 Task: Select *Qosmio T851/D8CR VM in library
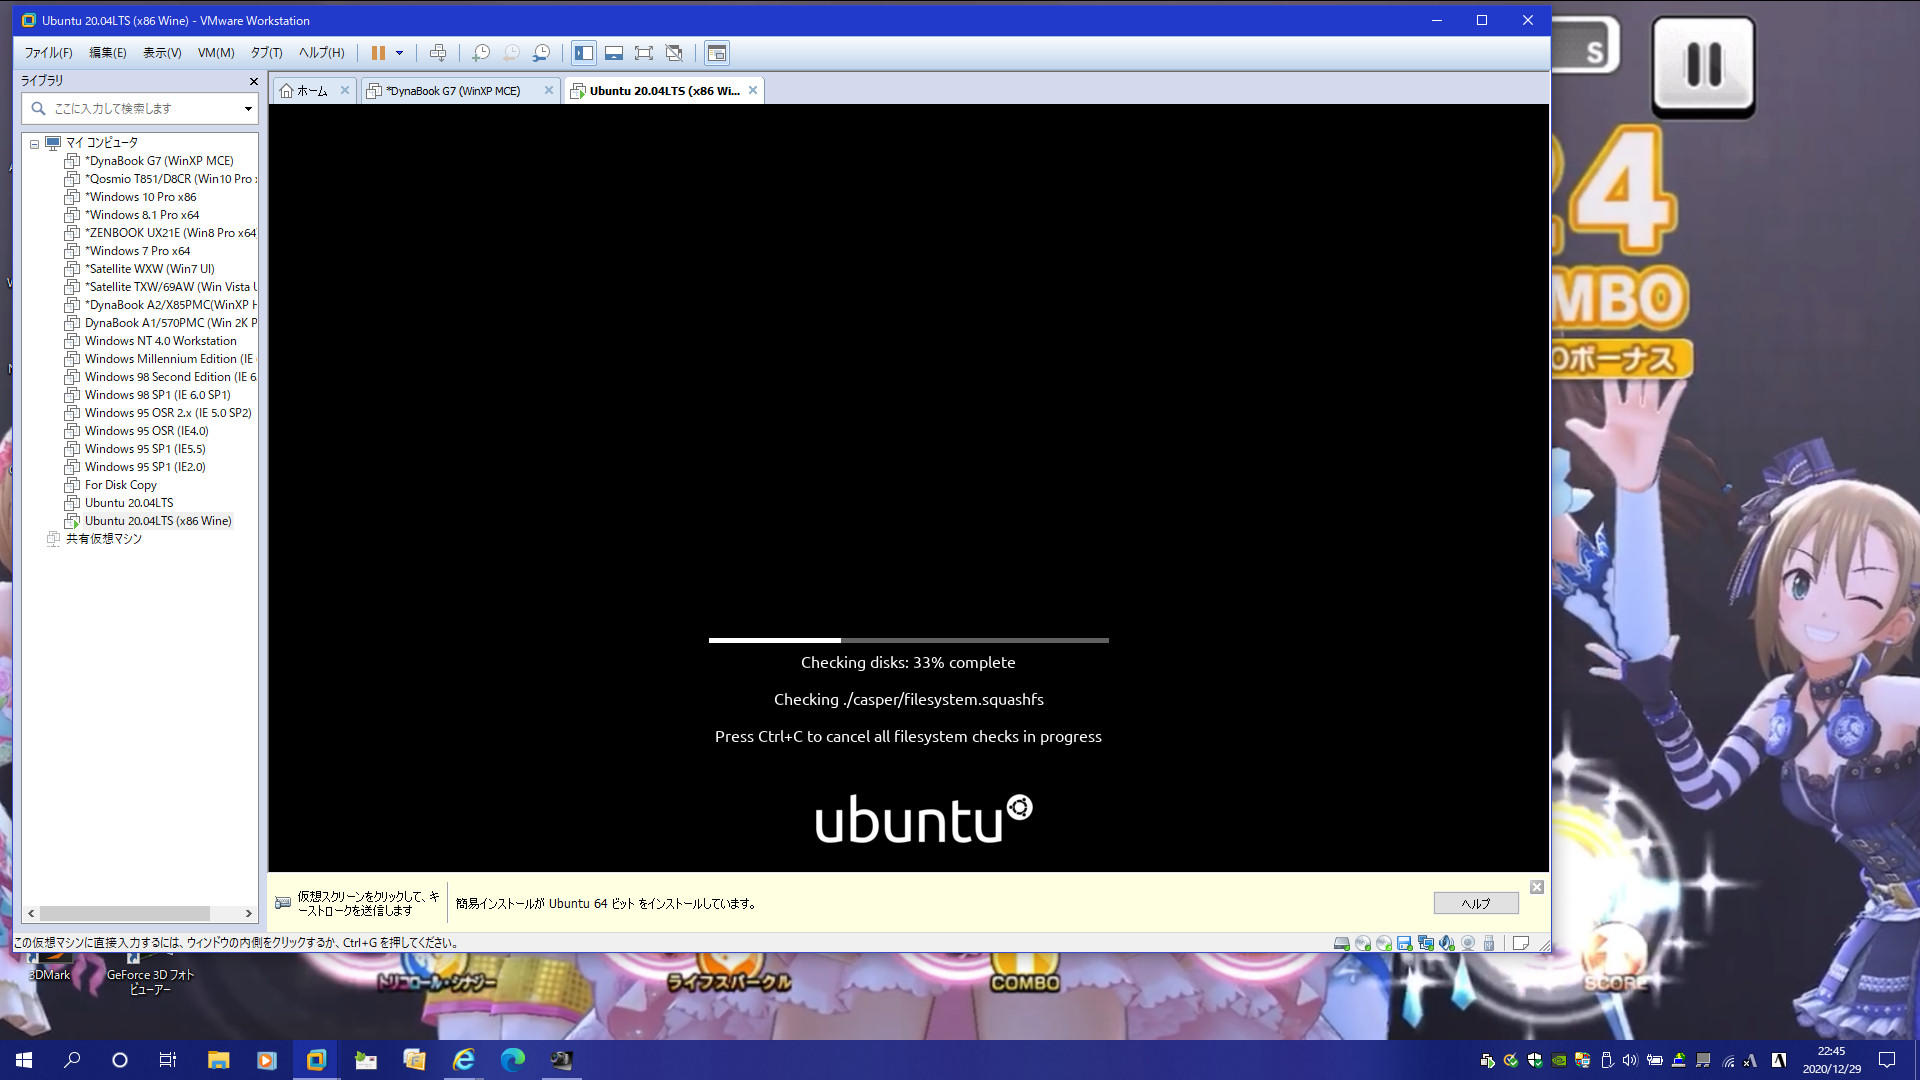click(160, 179)
